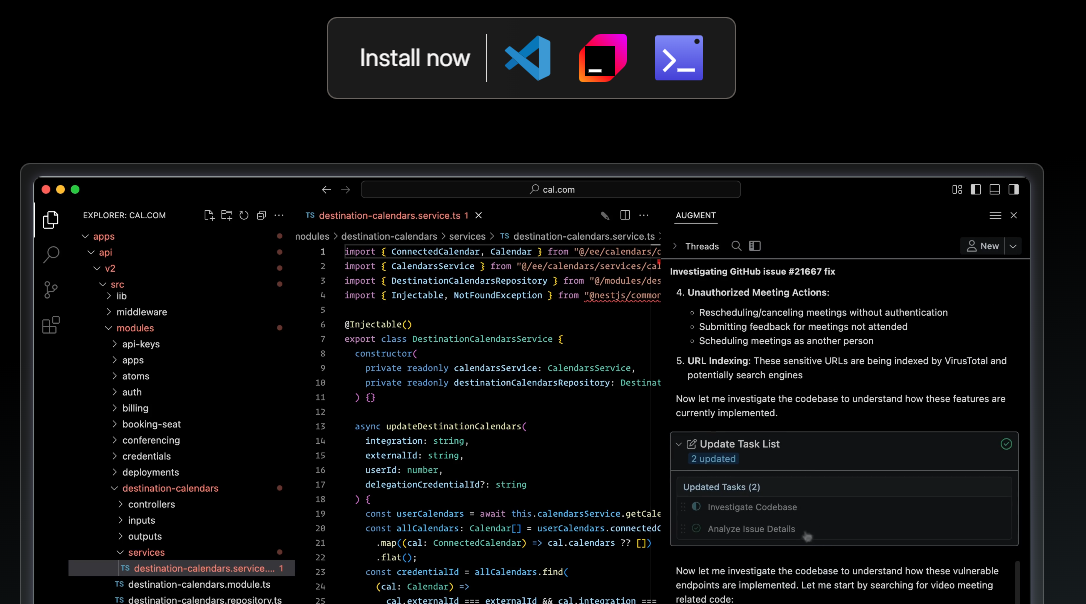Image resolution: width=1086 pixels, height=604 pixels.
Task: Toggle the Investigate Codebase task status
Action: click(696, 507)
